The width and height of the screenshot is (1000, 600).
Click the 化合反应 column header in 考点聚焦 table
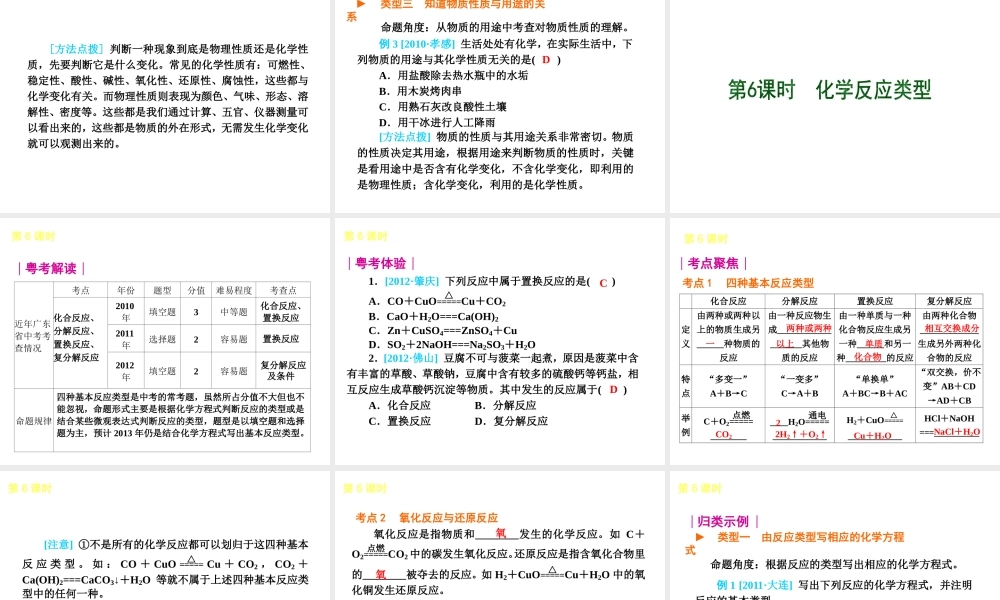728,301
